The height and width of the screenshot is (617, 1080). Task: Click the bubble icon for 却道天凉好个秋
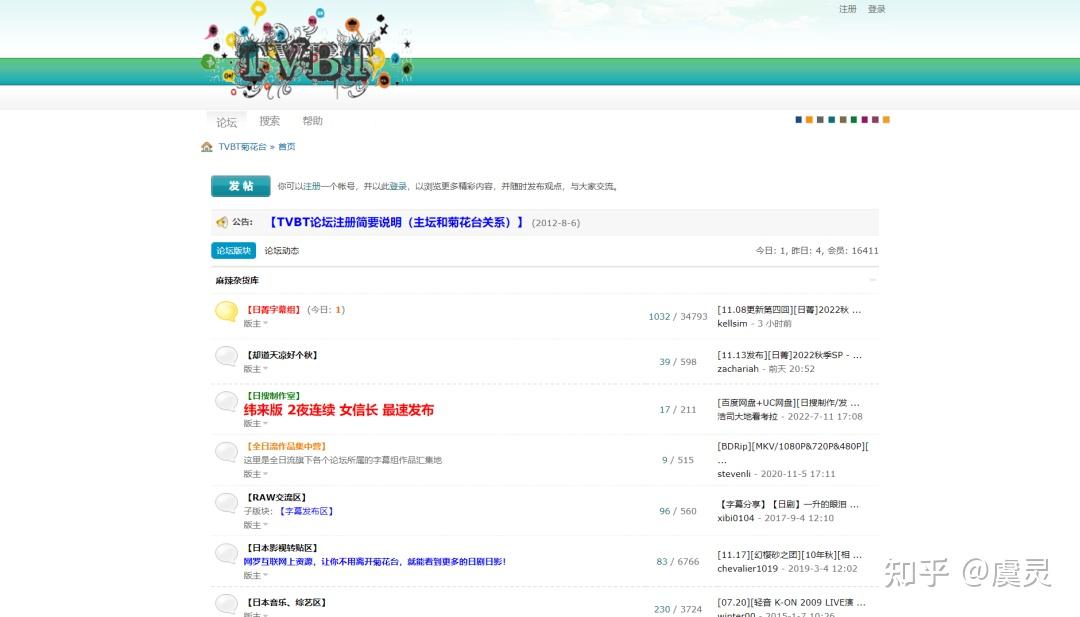point(227,356)
